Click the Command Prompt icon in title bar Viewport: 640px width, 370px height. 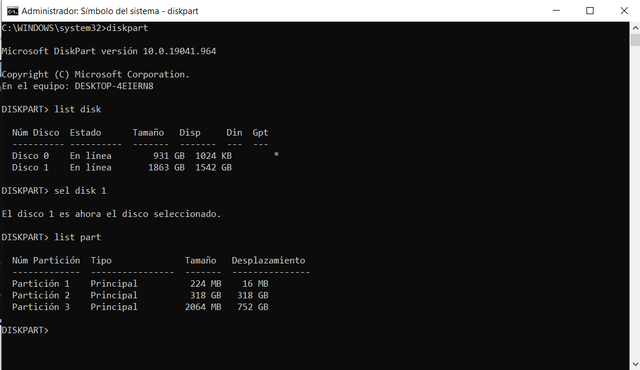pos(13,11)
